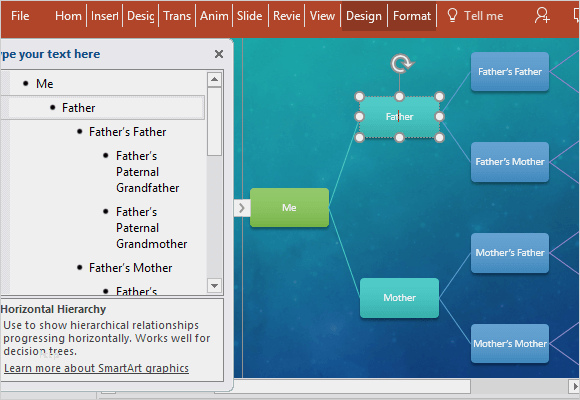This screenshot has height=400, width=580.
Task: Switch to the Insert tab
Action: point(104,16)
